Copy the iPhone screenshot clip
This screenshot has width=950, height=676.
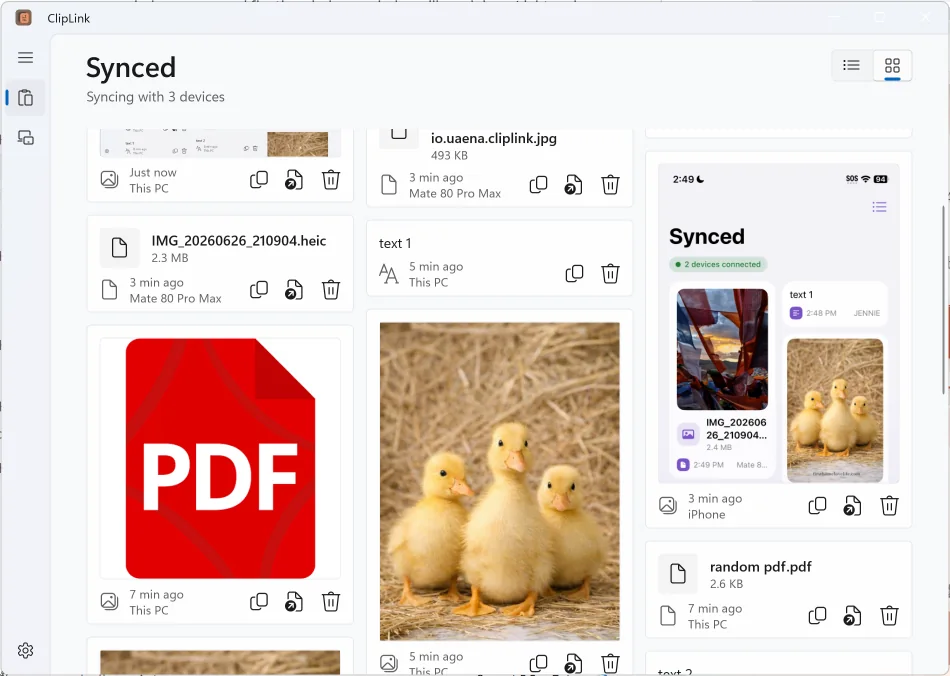click(x=817, y=506)
